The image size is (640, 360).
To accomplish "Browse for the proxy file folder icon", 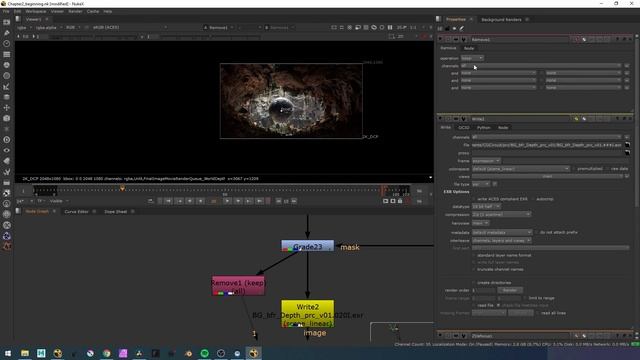I will point(627,153).
